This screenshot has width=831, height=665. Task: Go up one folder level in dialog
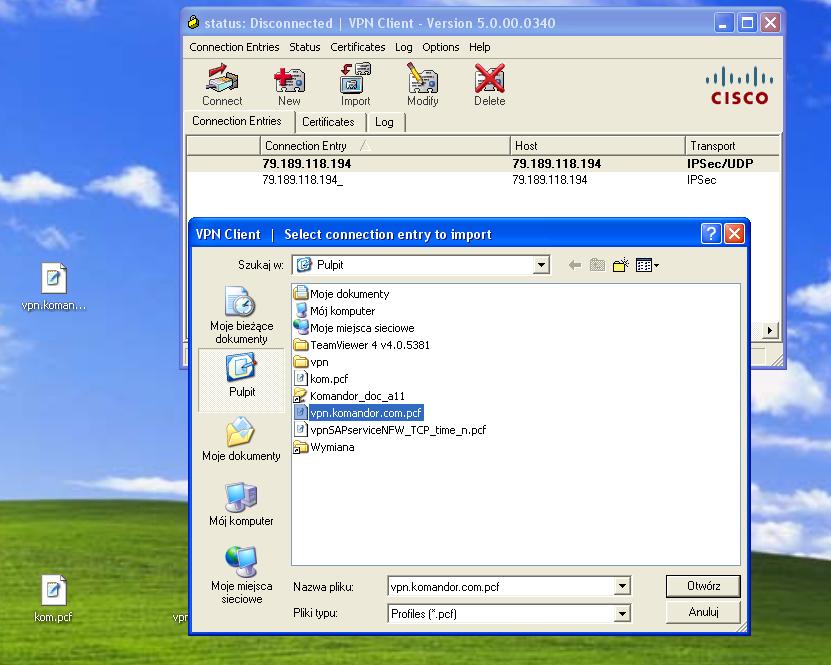coord(597,265)
